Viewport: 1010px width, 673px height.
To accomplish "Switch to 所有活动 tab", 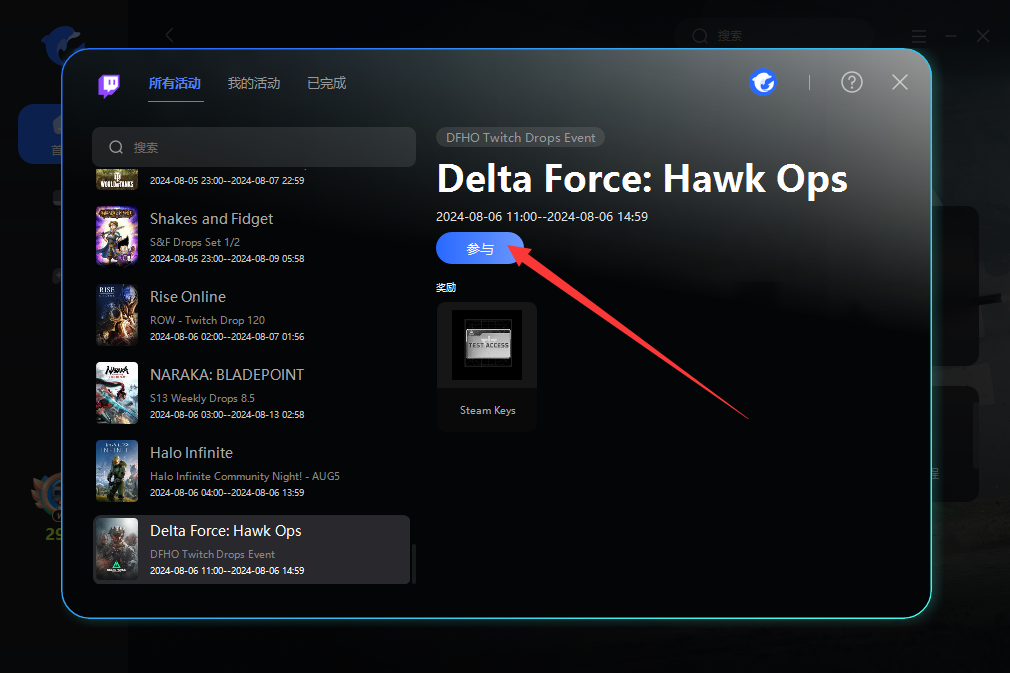I will point(175,84).
